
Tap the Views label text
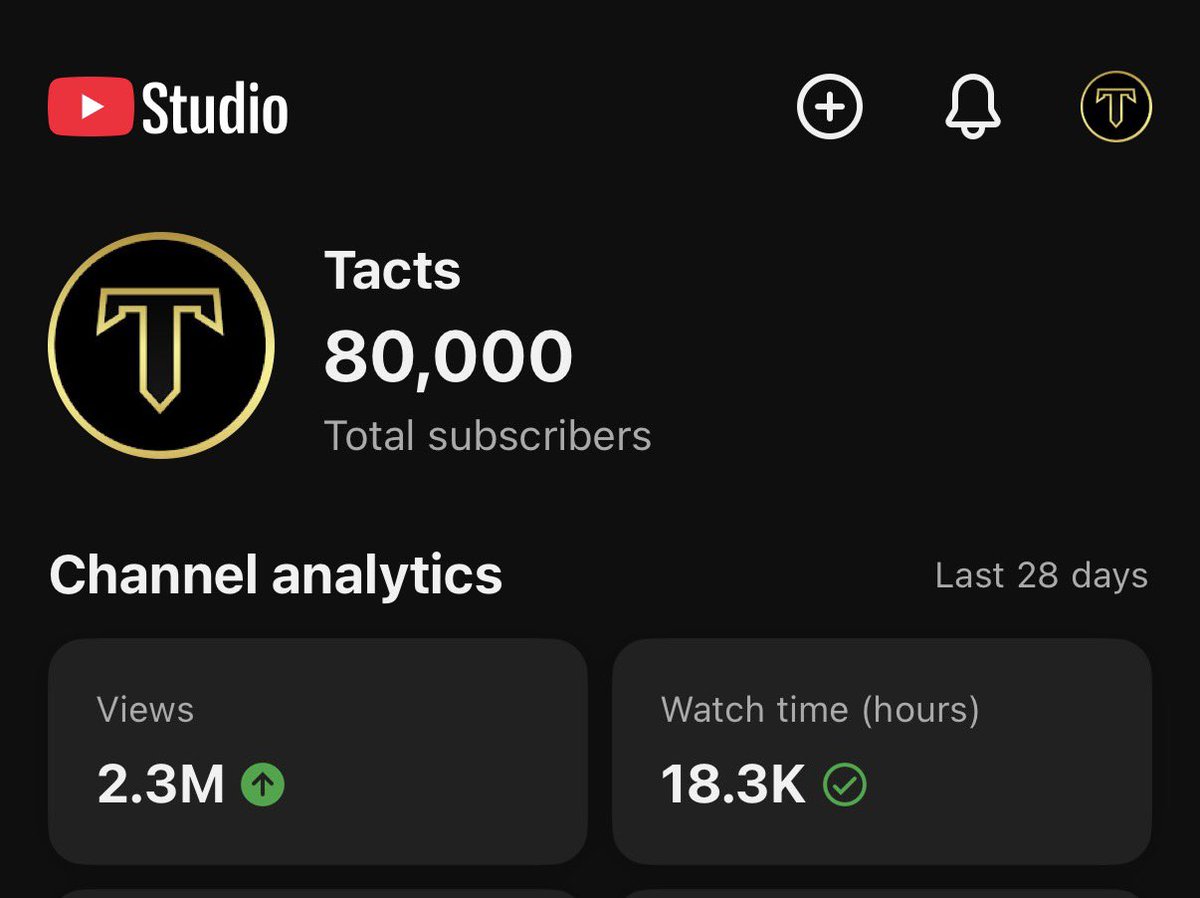[145, 710]
